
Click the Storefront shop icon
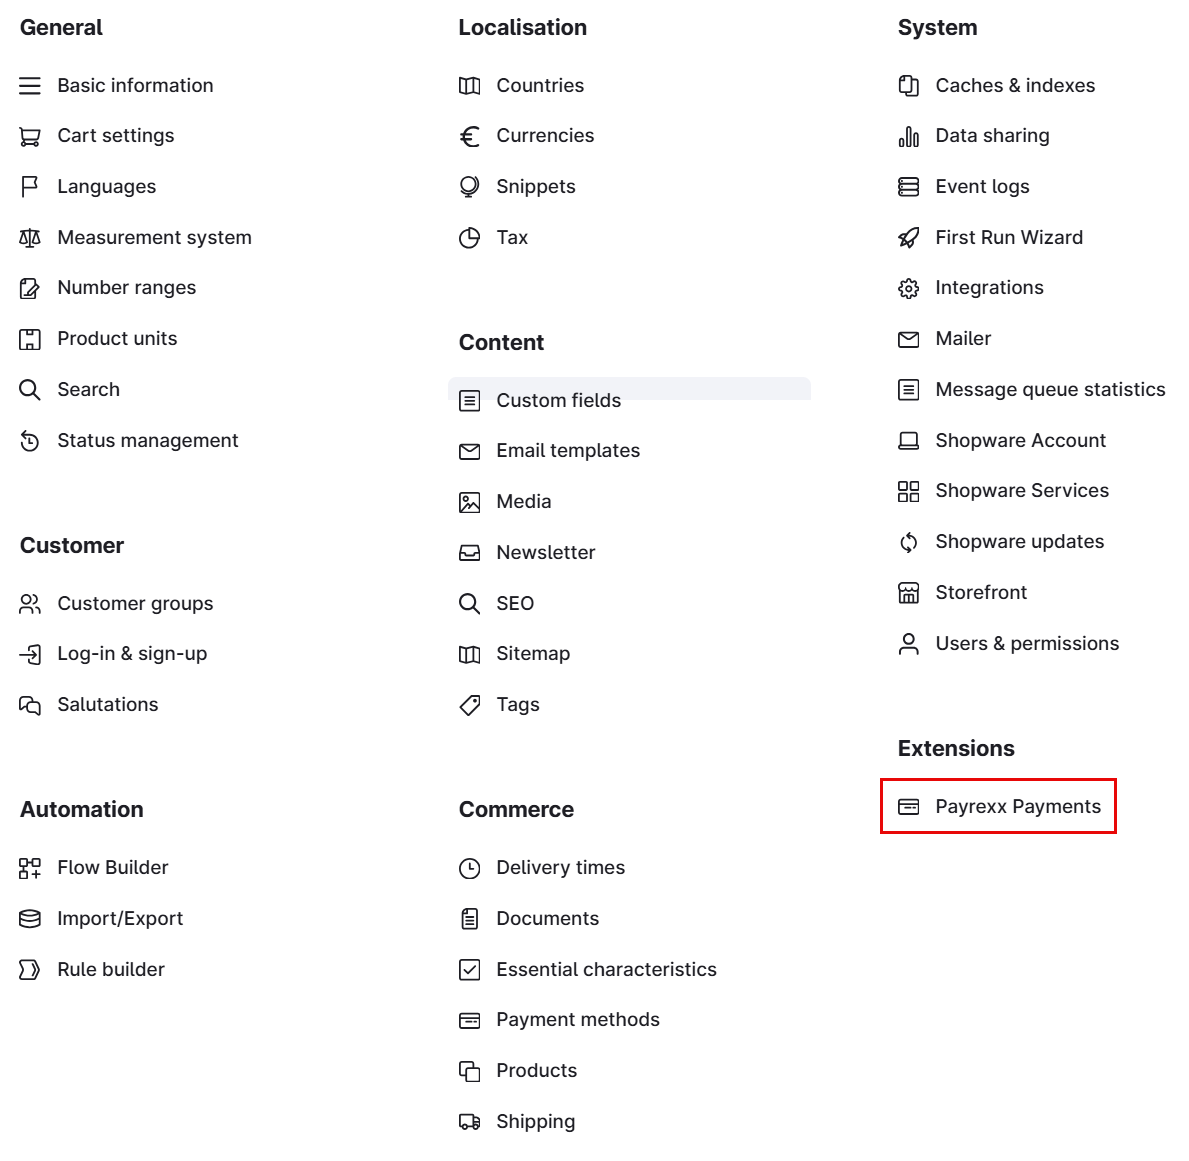coord(908,593)
